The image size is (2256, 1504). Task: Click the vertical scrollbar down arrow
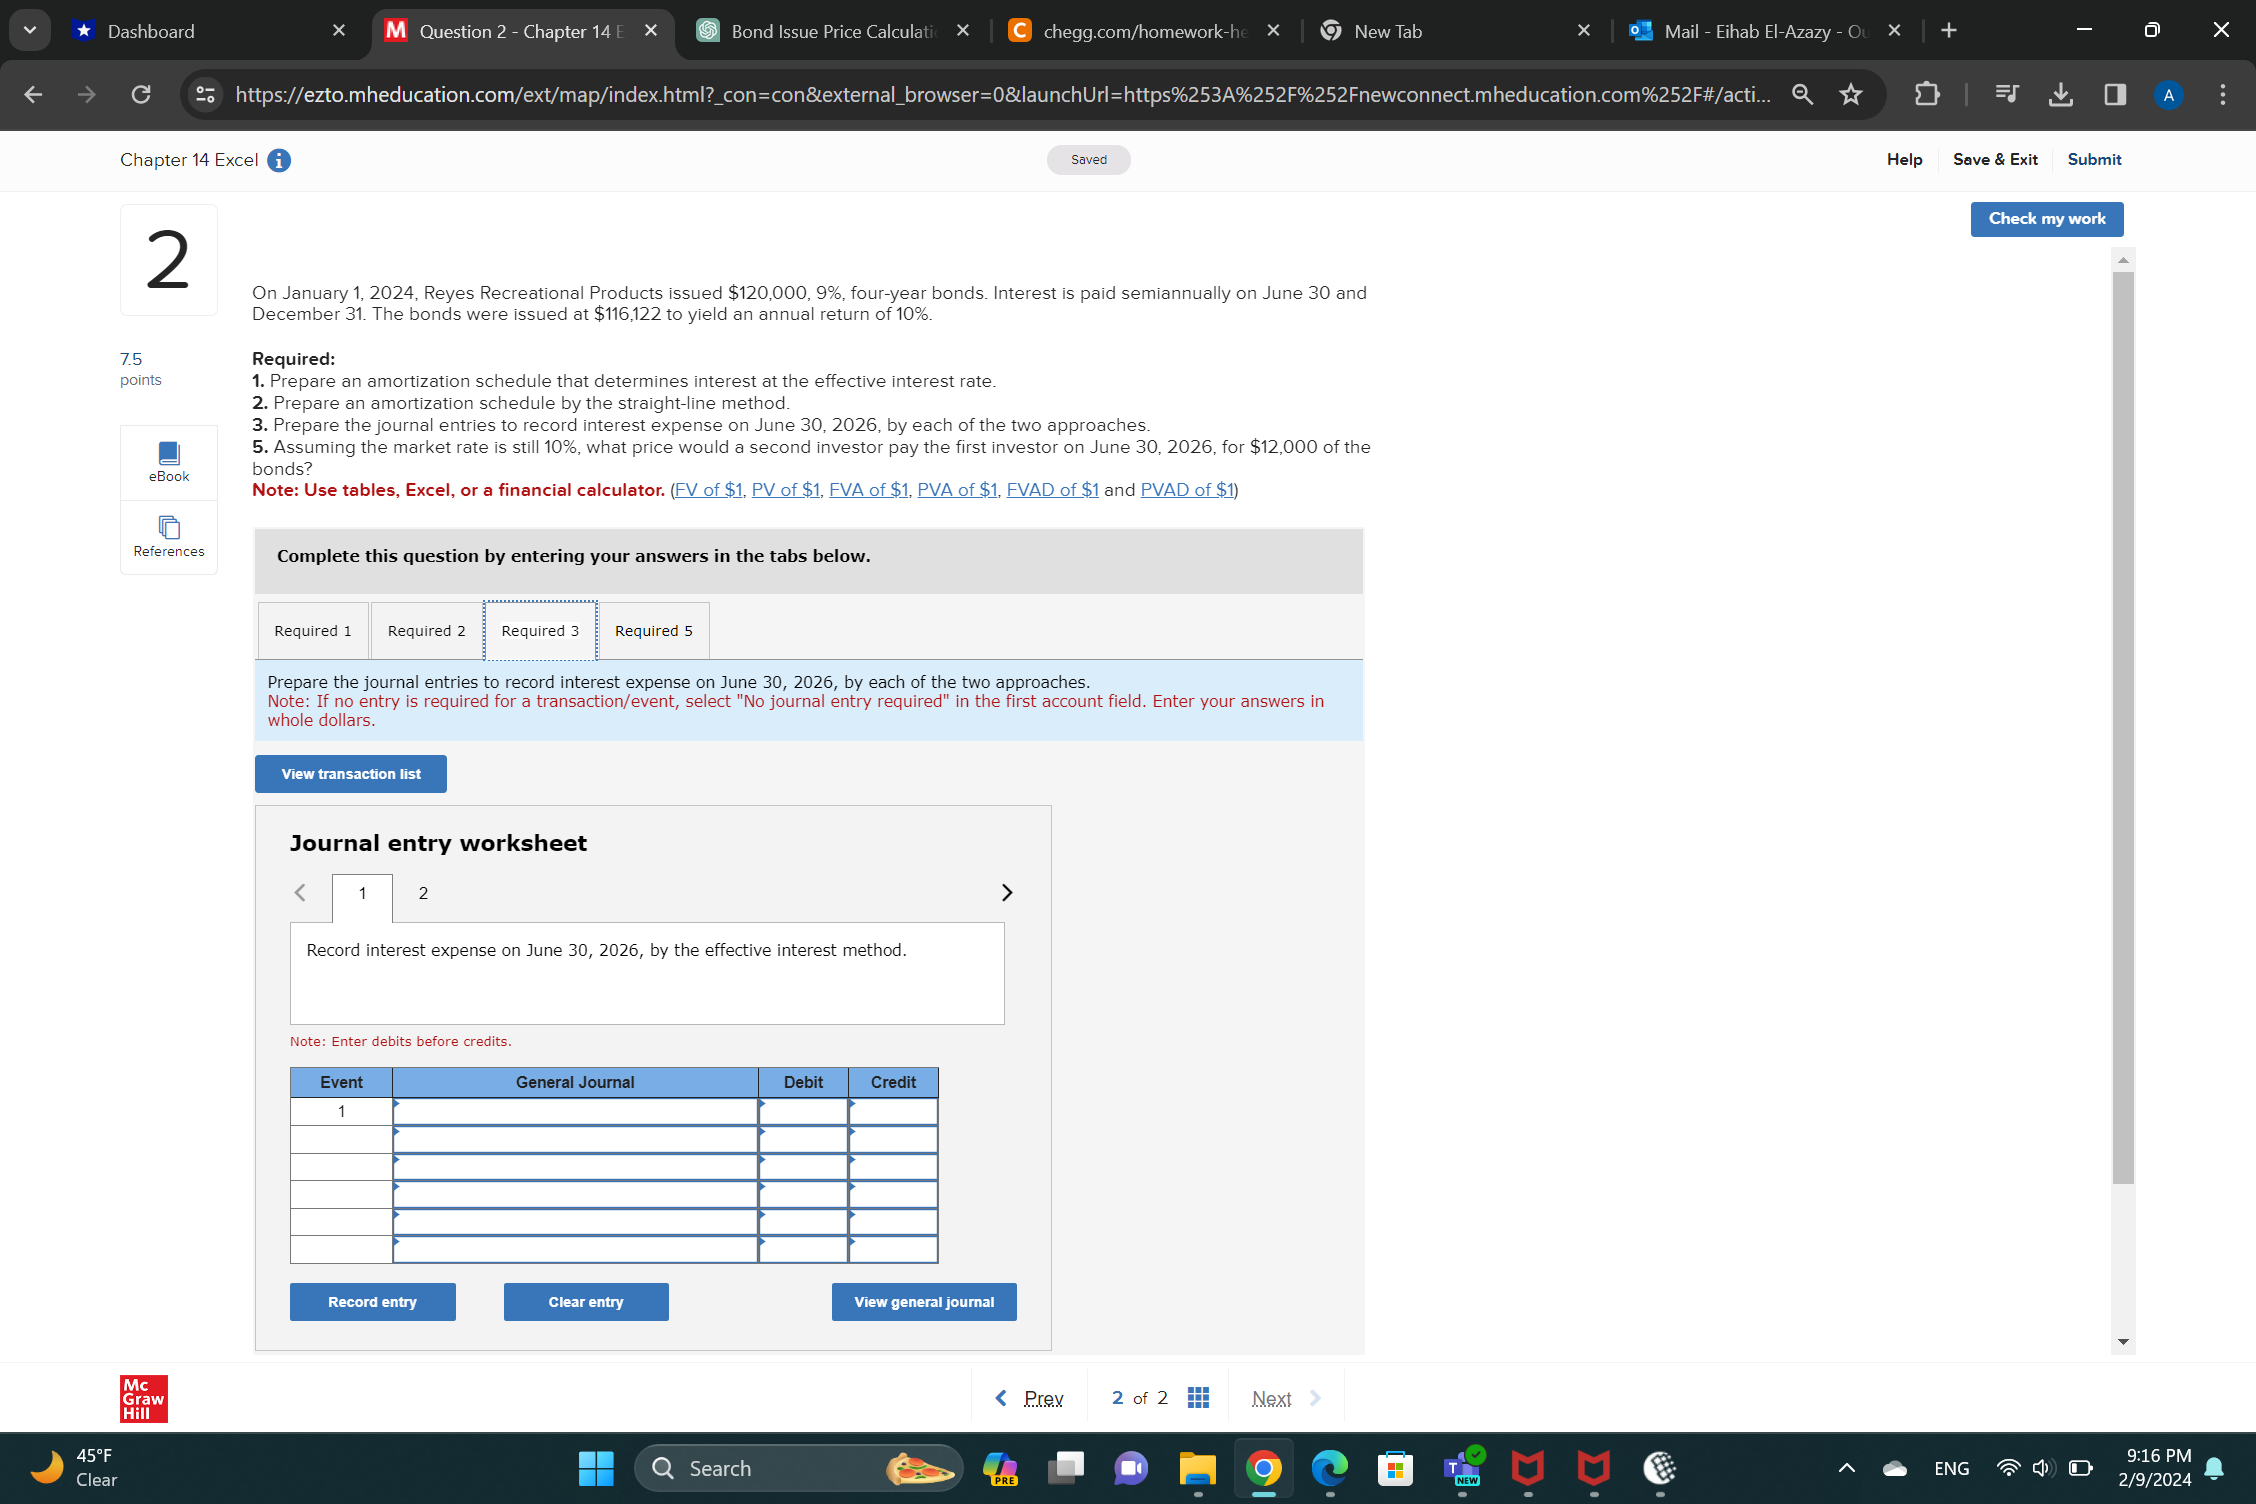(2123, 1342)
